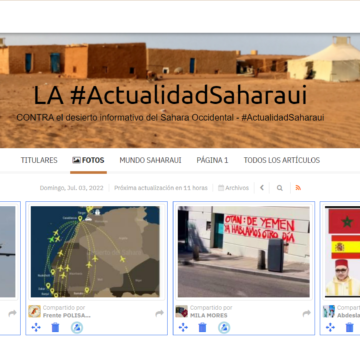Move the Frente POLISA... photo card
Image resolution: width=360 pixels, height=360 pixels.
(36, 328)
